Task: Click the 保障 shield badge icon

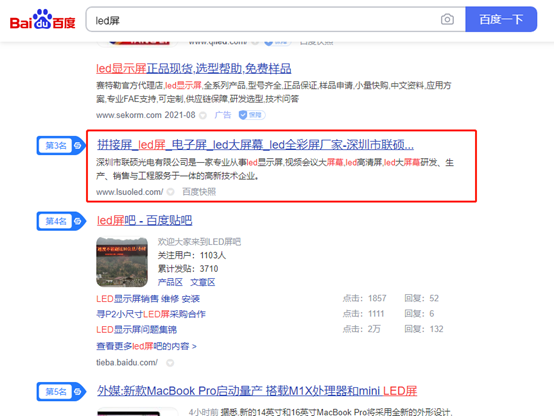Action: tap(252, 115)
